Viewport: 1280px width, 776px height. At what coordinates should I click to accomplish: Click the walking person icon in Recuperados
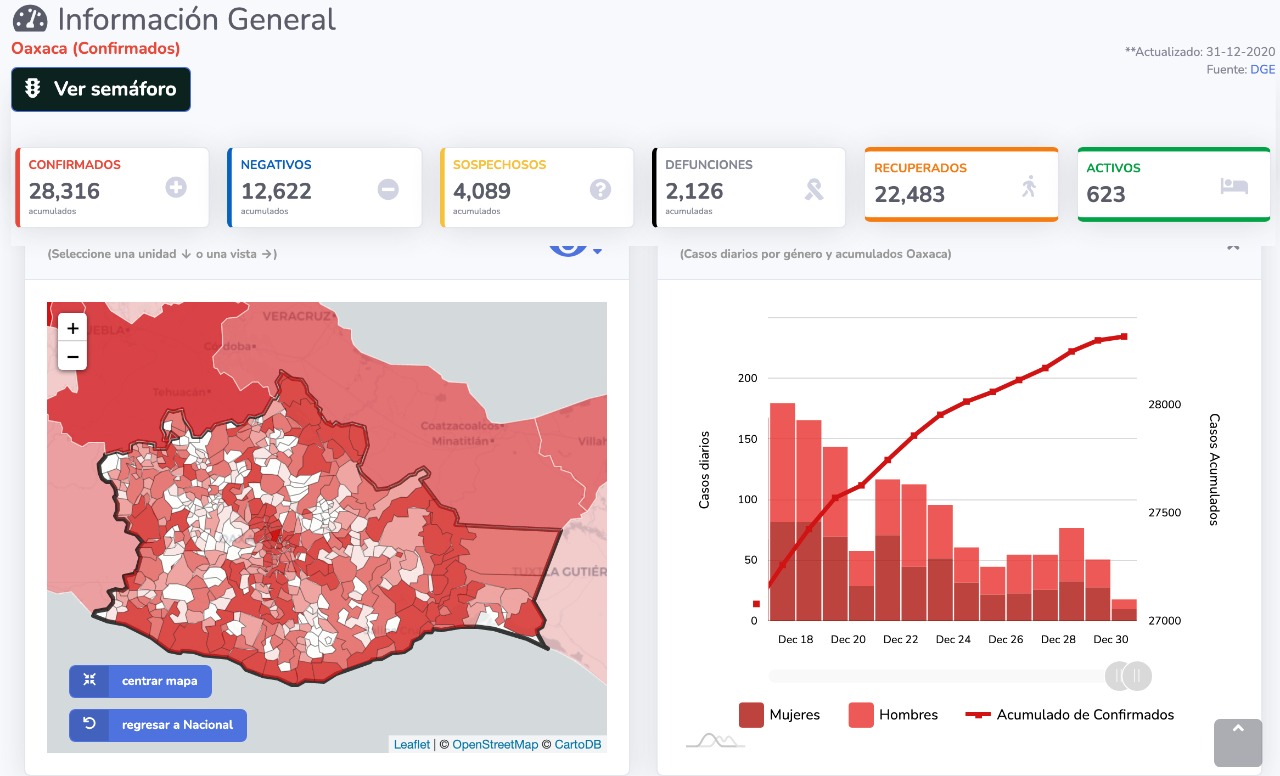tap(1029, 186)
